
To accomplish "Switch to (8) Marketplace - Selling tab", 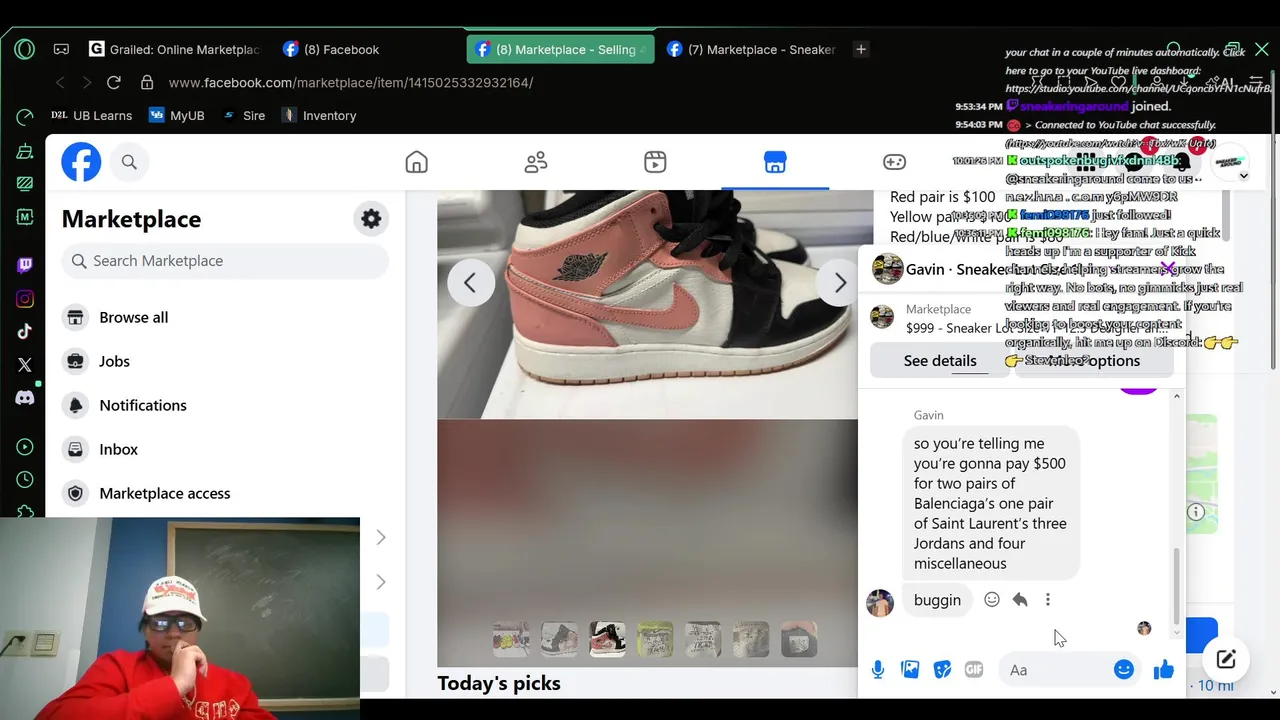I will (x=560, y=49).
